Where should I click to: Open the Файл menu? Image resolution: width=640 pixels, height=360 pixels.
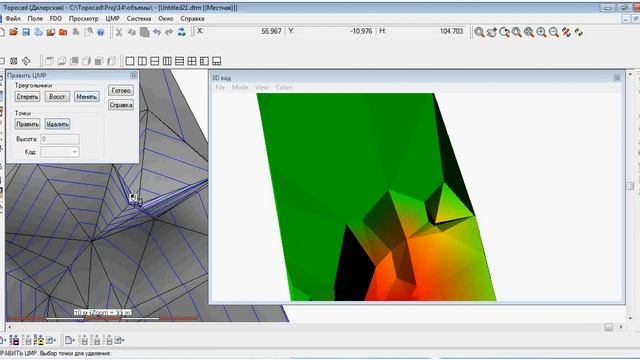(13, 19)
